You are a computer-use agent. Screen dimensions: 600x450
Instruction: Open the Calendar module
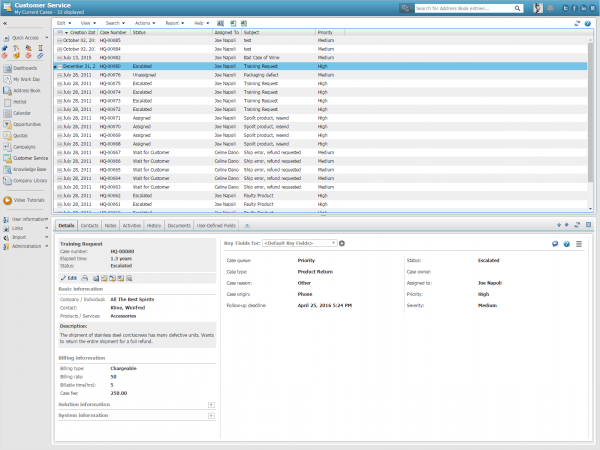click(17, 113)
